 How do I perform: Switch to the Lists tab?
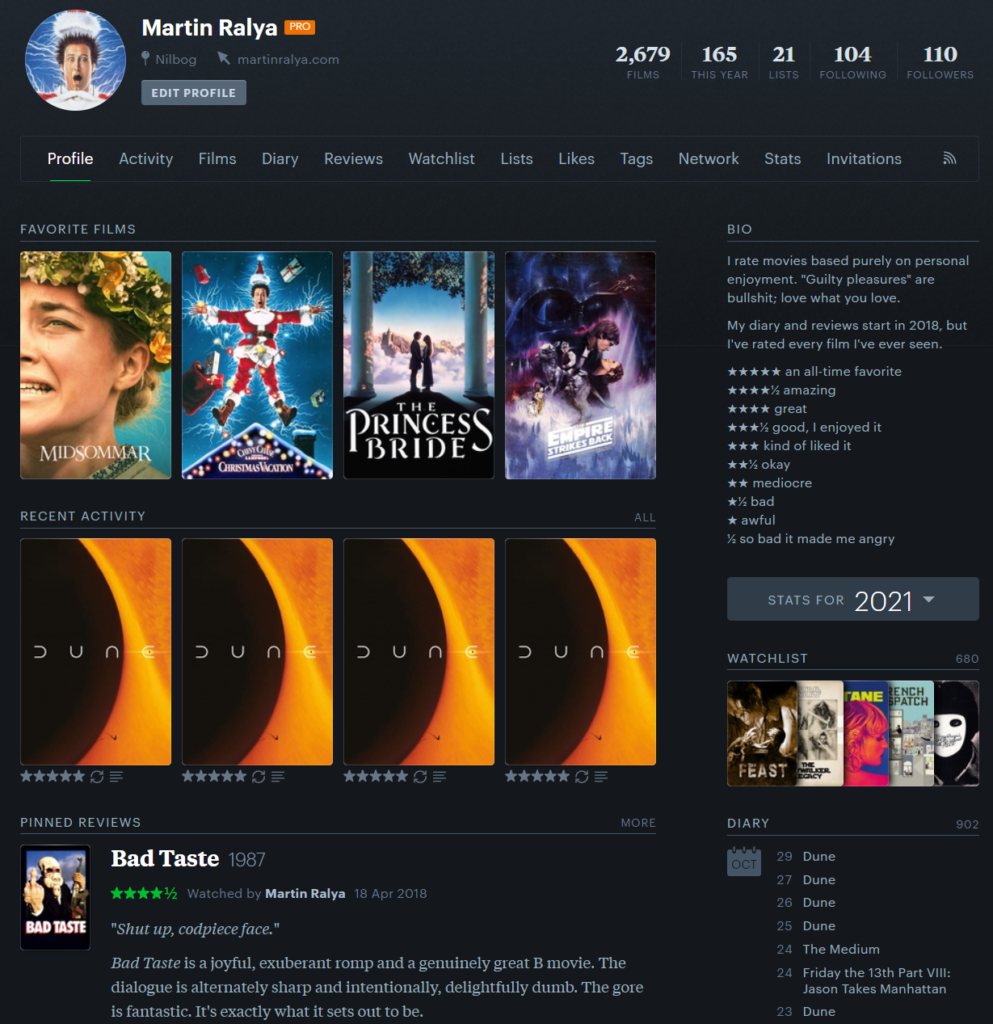[x=516, y=159]
